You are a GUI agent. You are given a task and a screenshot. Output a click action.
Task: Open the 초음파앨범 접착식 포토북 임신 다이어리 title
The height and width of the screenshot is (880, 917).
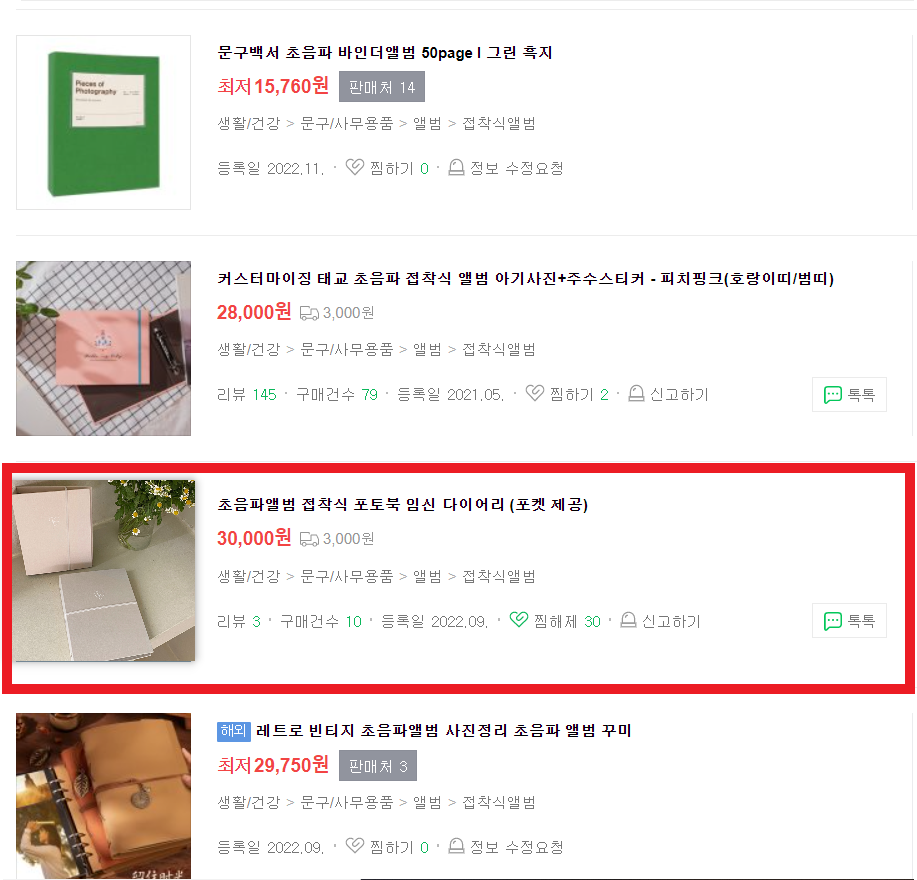tap(402, 504)
